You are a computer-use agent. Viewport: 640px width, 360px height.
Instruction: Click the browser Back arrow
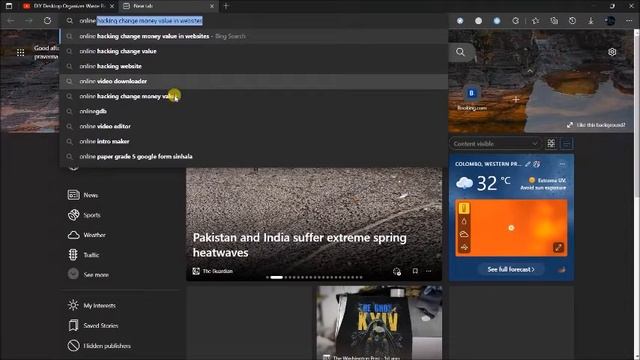(11, 20)
